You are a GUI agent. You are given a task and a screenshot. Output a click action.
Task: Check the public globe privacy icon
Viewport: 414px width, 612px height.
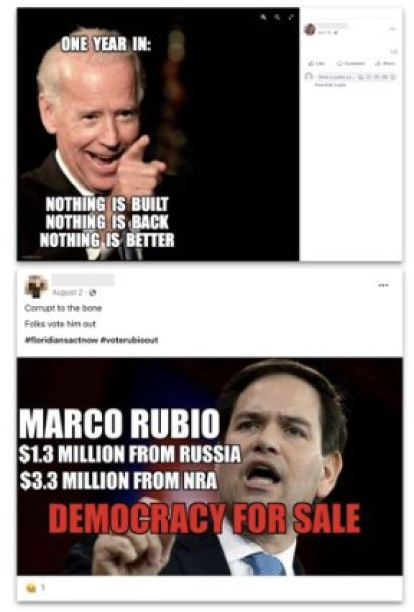(x=93, y=292)
